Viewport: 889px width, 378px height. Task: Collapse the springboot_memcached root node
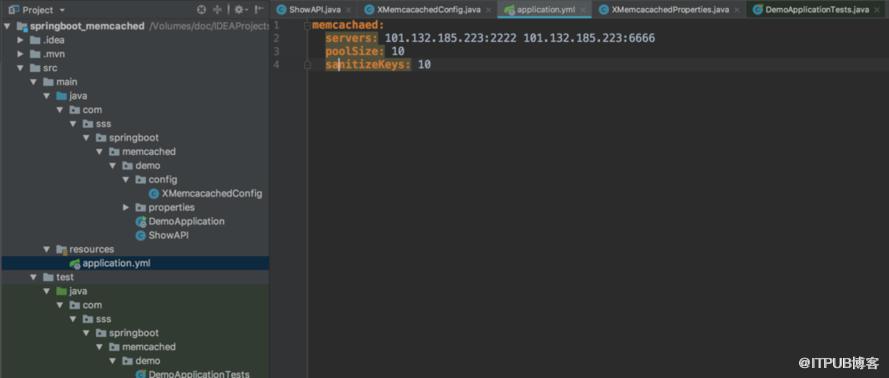click(7, 26)
